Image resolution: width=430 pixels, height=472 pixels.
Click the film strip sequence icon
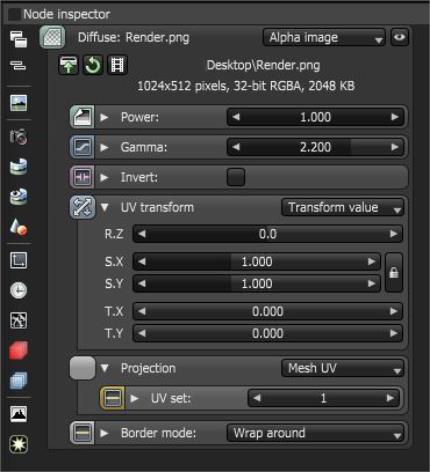coord(117,65)
